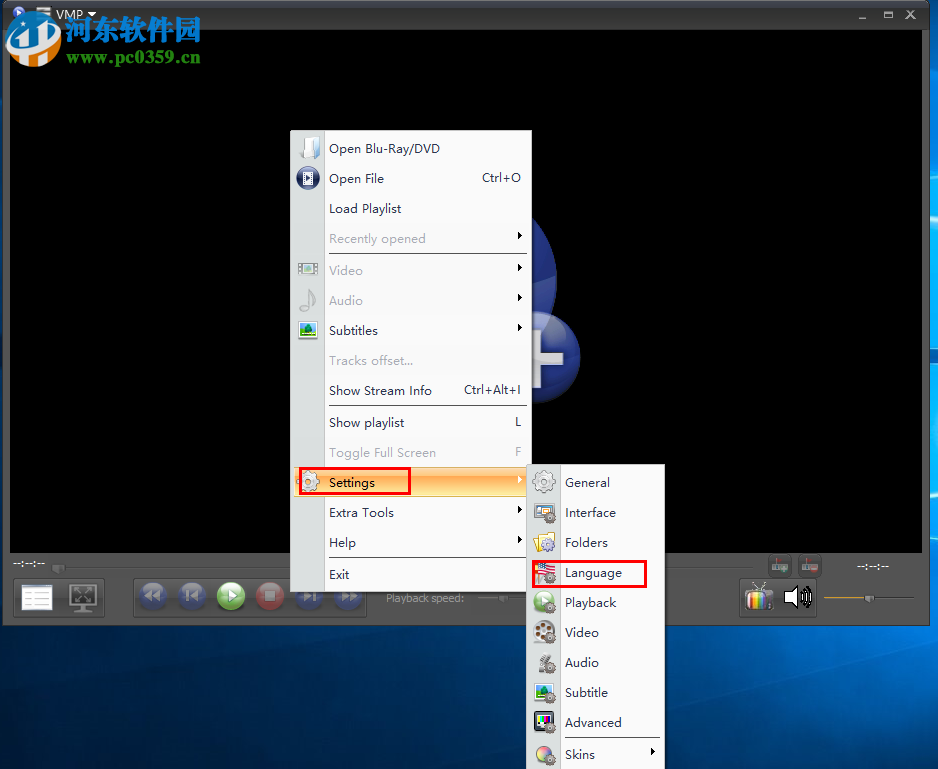Image resolution: width=938 pixels, height=769 pixels.
Task: Toggle Full Screen from the menu
Action: pos(384,452)
